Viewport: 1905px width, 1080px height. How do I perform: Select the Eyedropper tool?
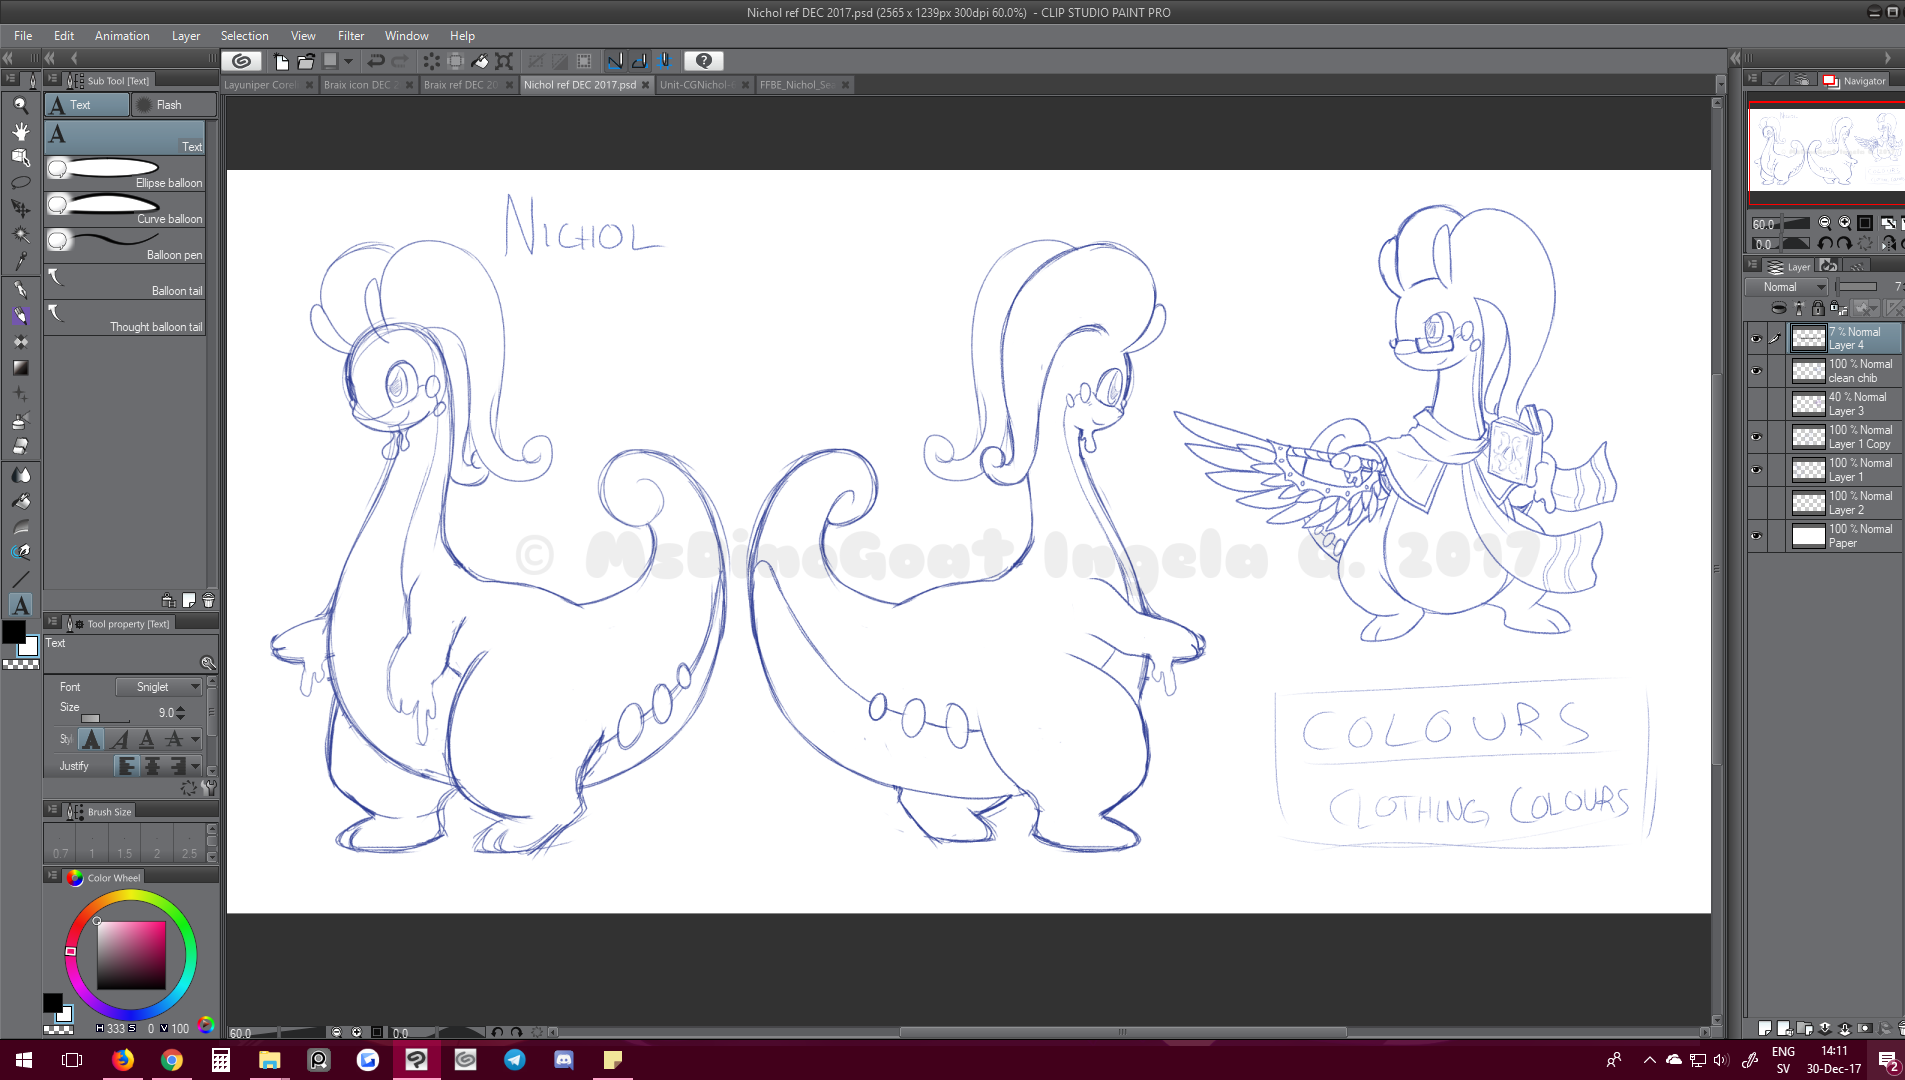pyautogui.click(x=20, y=261)
